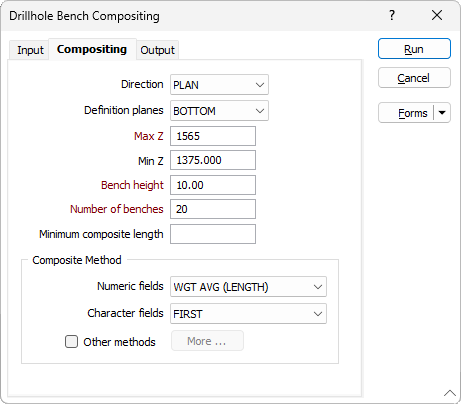The image size is (461, 404).
Task: Expand the Numeric fields combo box
Action: (x=248, y=287)
